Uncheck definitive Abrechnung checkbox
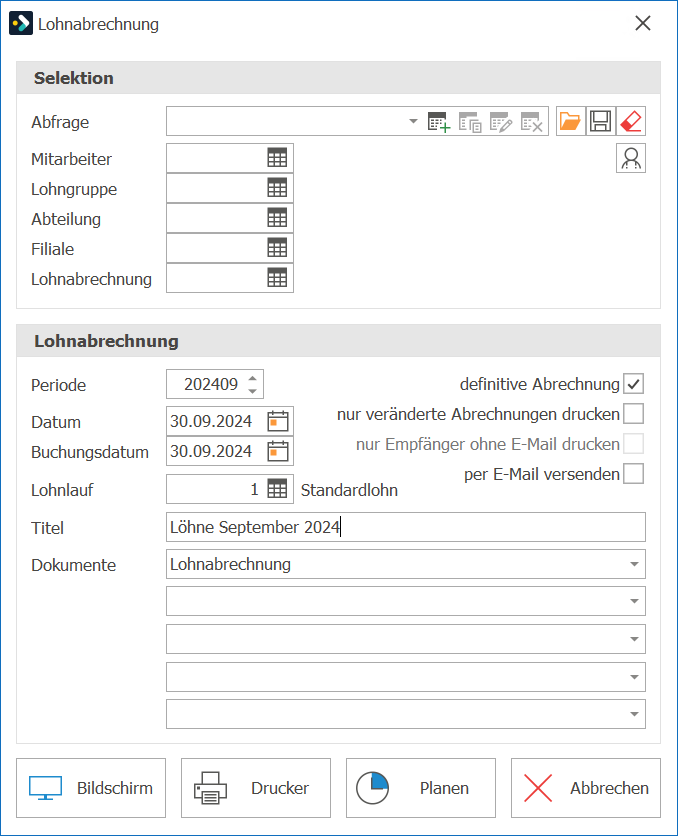The image size is (678, 836). pos(634,384)
